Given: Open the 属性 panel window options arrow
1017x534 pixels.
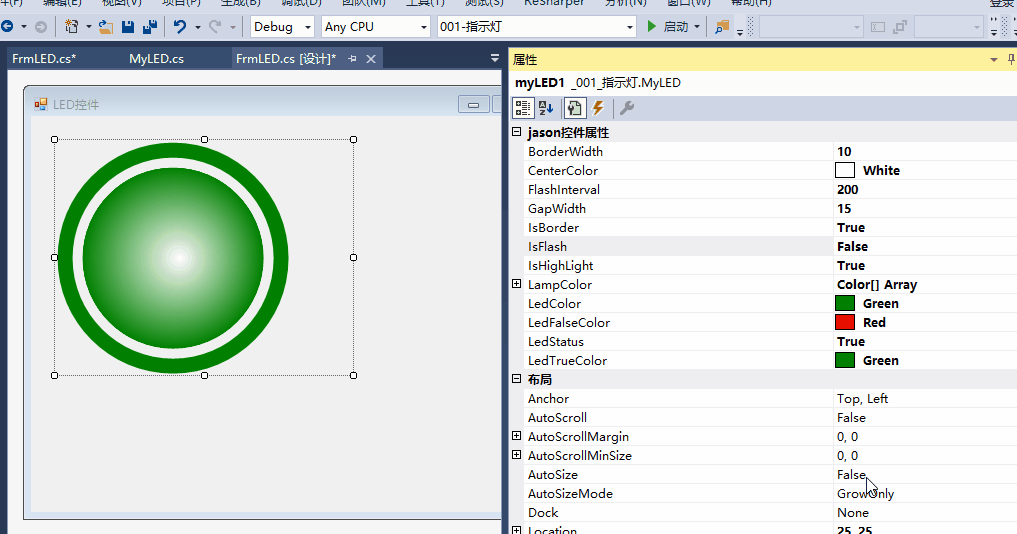Looking at the screenshot, I should click(x=994, y=60).
